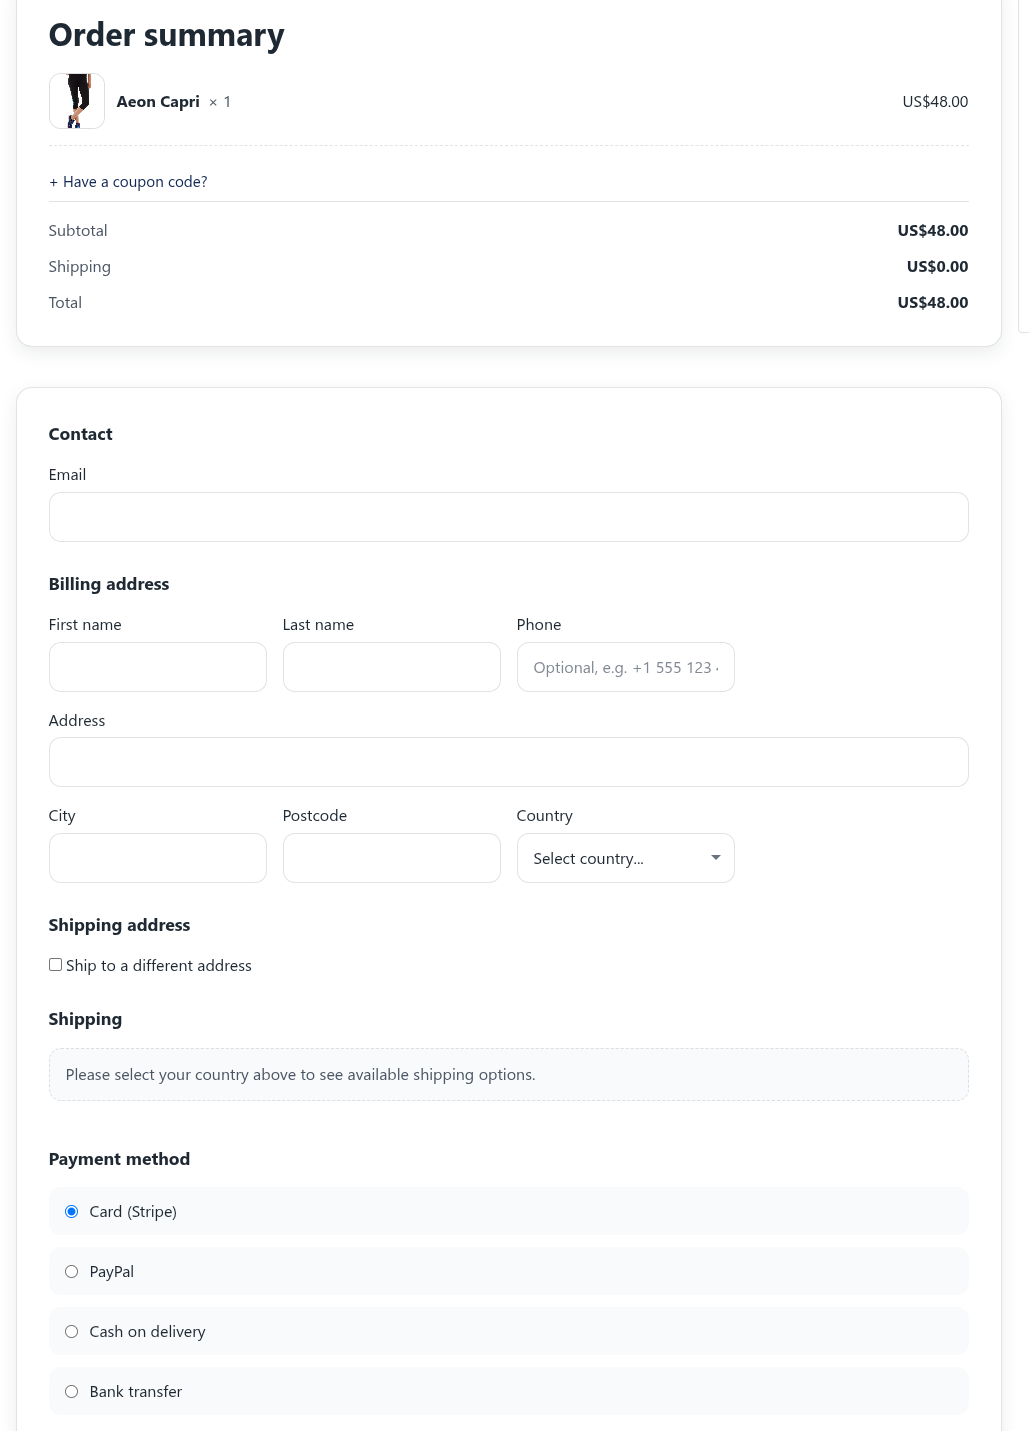The image size is (1029, 1431).
Task: Select PayPal as payment method
Action: click(71, 1271)
